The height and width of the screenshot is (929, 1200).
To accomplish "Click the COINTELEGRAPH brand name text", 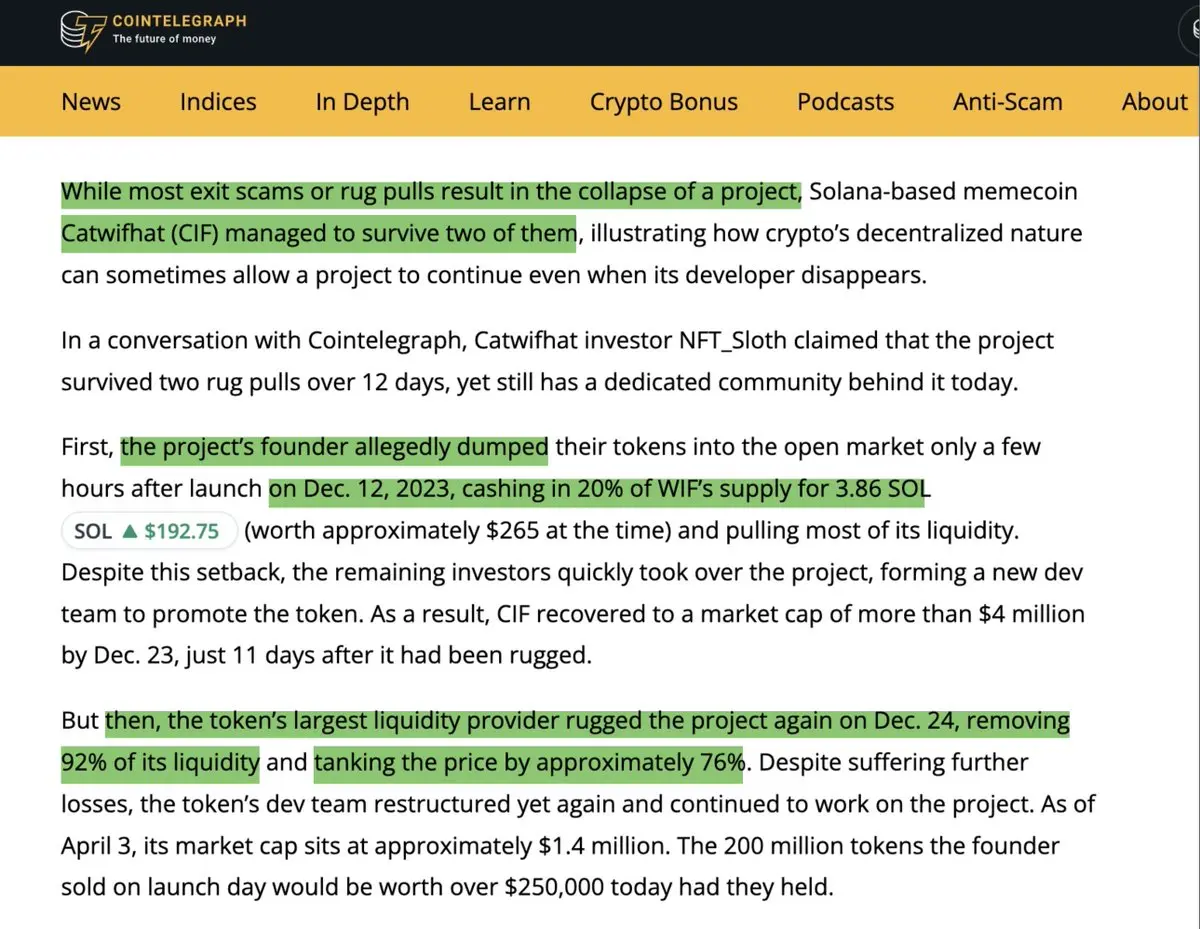I will point(179,21).
